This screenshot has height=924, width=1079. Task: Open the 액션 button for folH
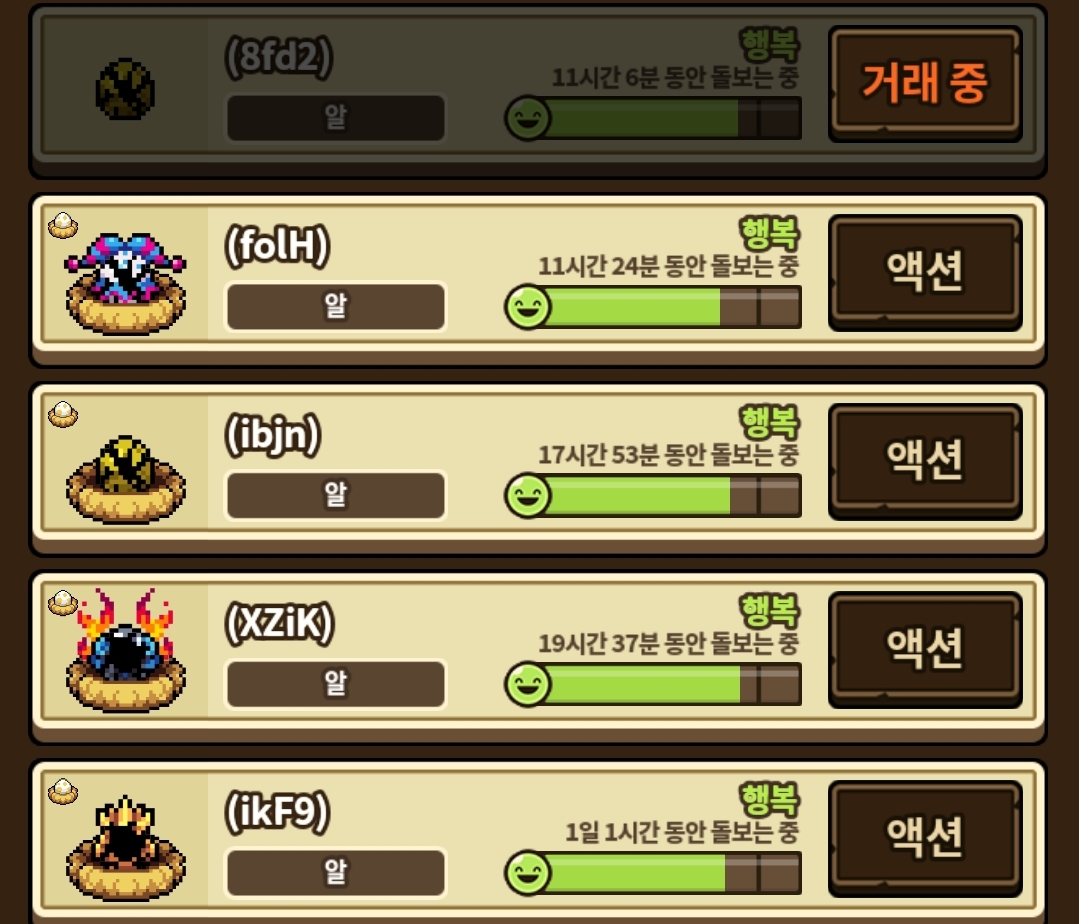[925, 272]
